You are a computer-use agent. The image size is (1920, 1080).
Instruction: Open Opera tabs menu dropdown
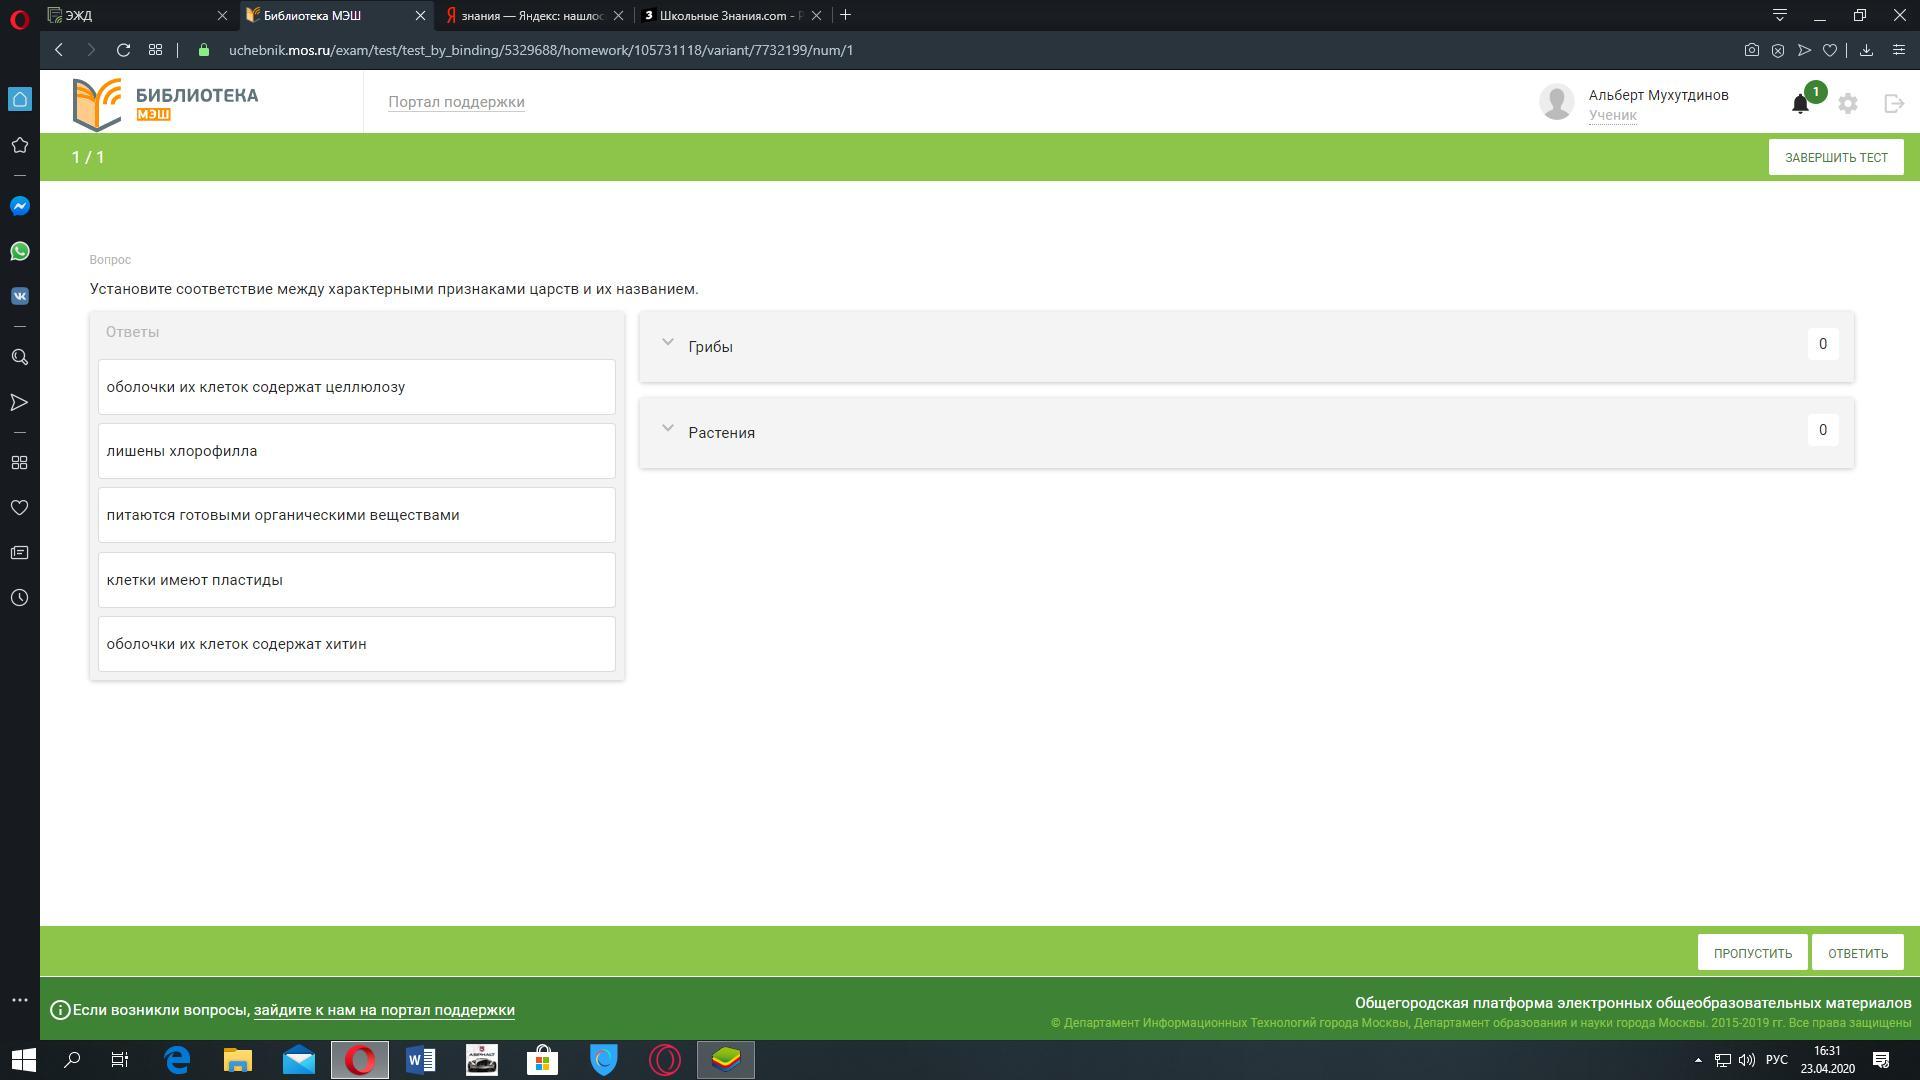point(1779,15)
